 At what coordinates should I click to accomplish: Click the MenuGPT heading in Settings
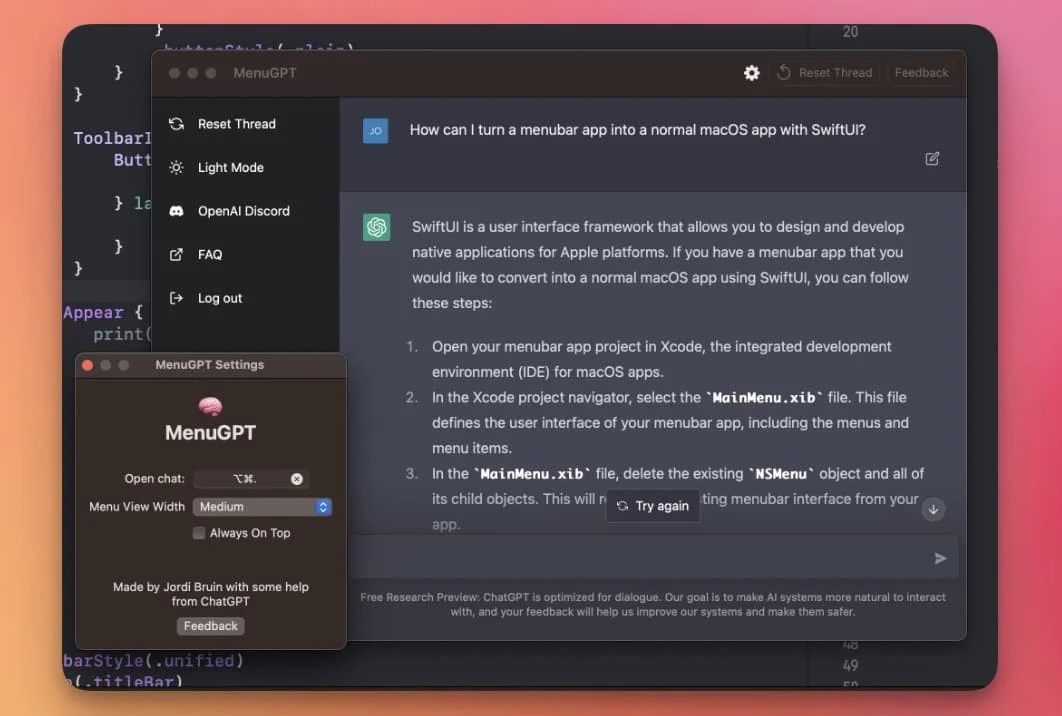[211, 433]
